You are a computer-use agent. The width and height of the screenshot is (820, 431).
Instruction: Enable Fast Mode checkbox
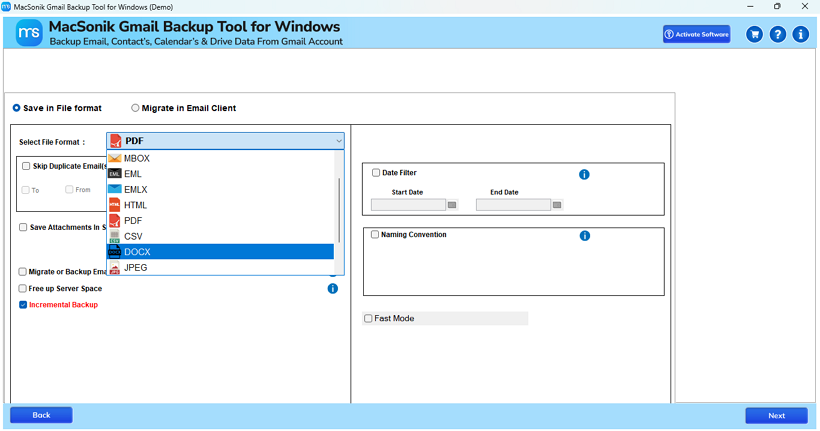(368, 318)
